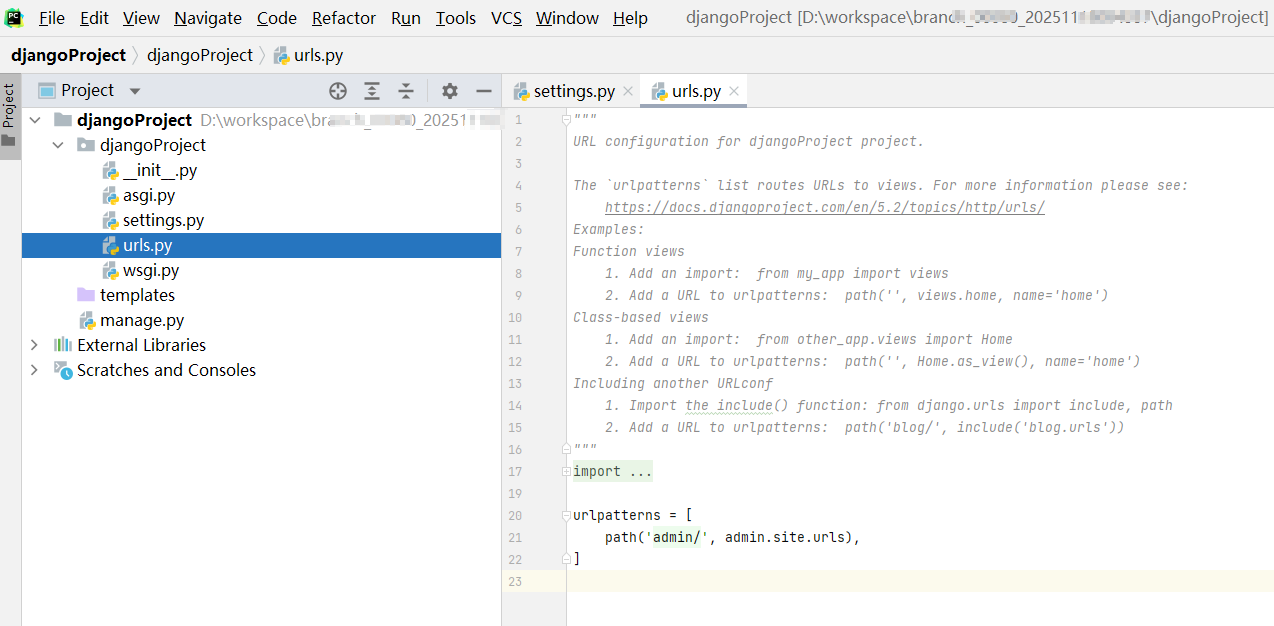The image size is (1274, 626).
Task: Open the docs.djangoproject.com URL link in editor
Action: click(825, 207)
